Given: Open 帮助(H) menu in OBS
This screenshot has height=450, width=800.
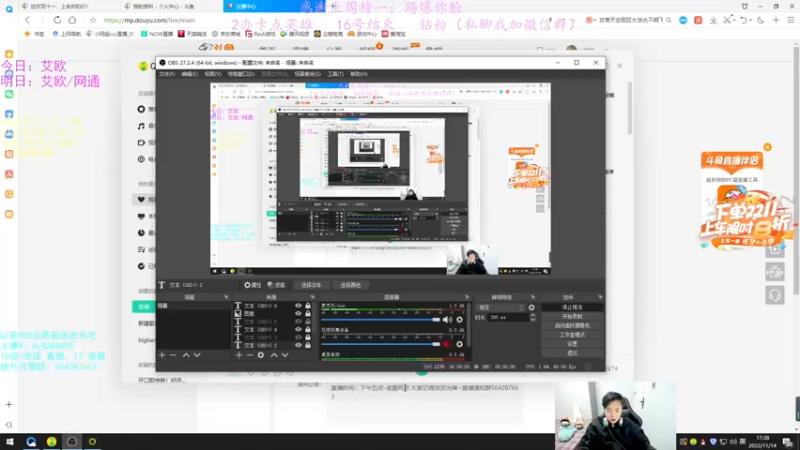Looking at the screenshot, I should tap(359, 74).
